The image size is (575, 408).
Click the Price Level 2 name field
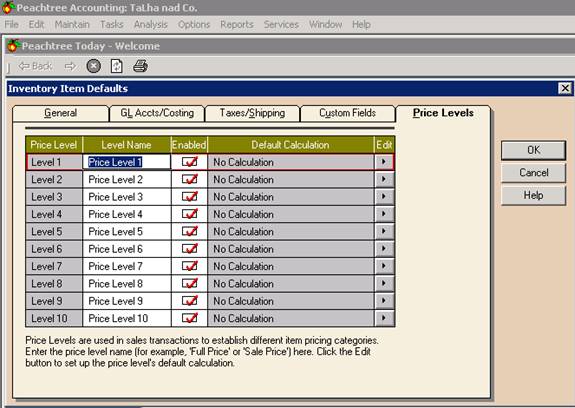(x=127, y=179)
